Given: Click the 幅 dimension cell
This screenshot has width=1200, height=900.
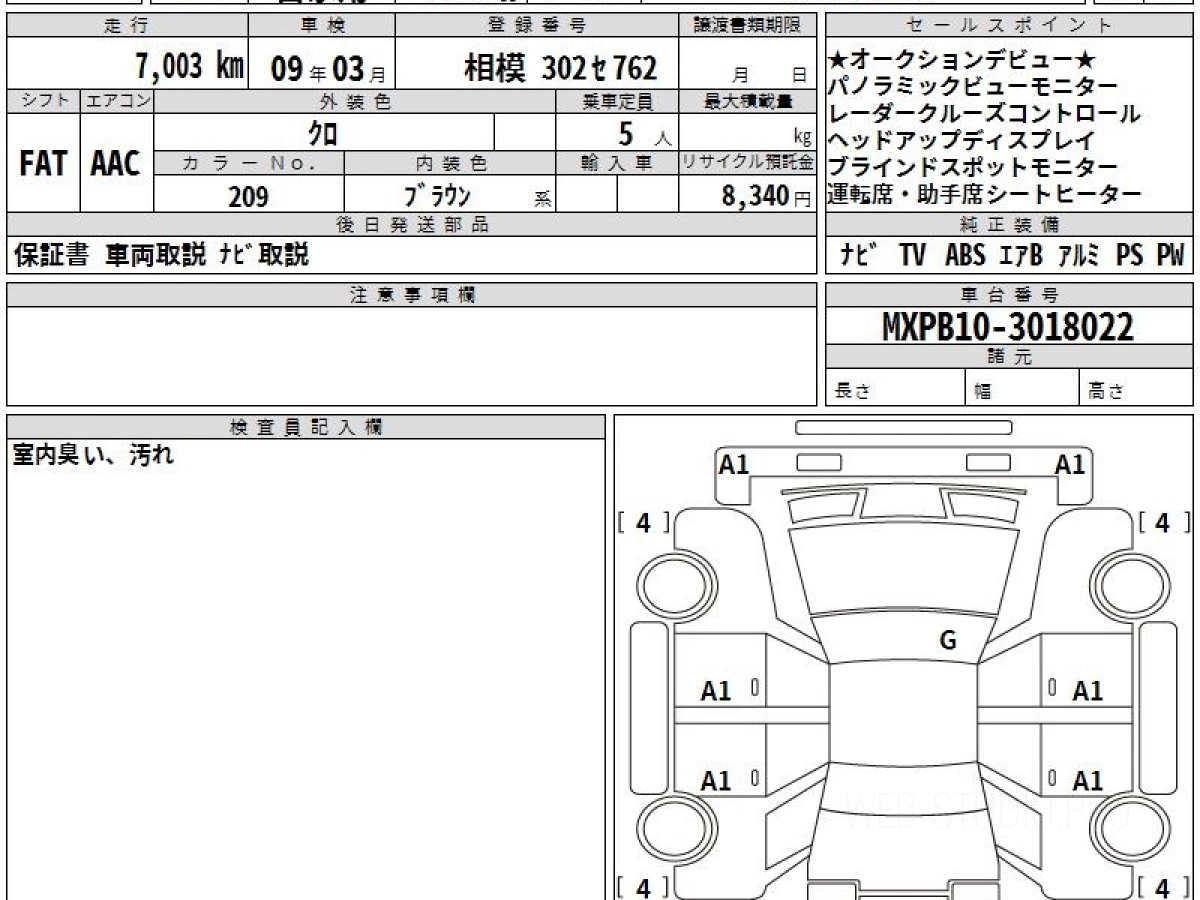Looking at the screenshot, I should 1023,388.
